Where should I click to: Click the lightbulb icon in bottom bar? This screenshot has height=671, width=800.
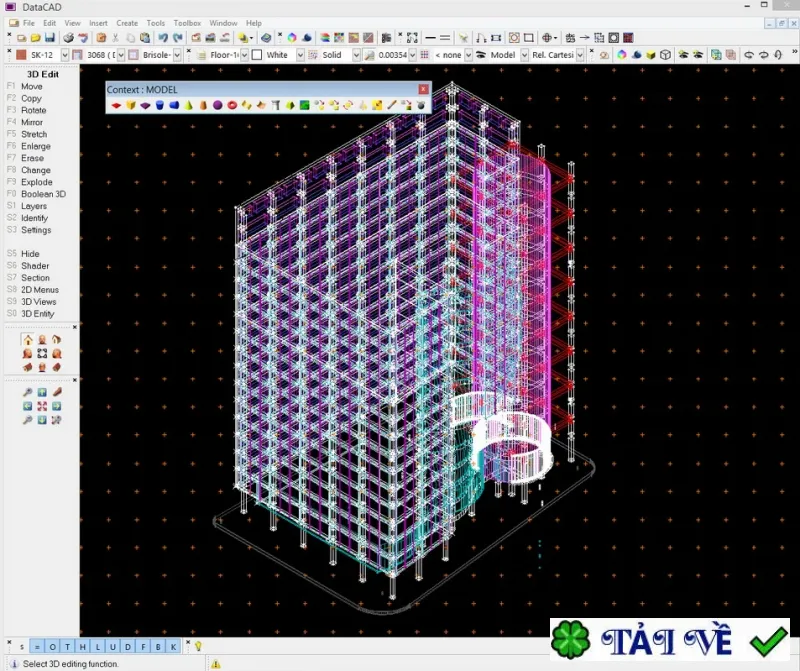[198, 646]
